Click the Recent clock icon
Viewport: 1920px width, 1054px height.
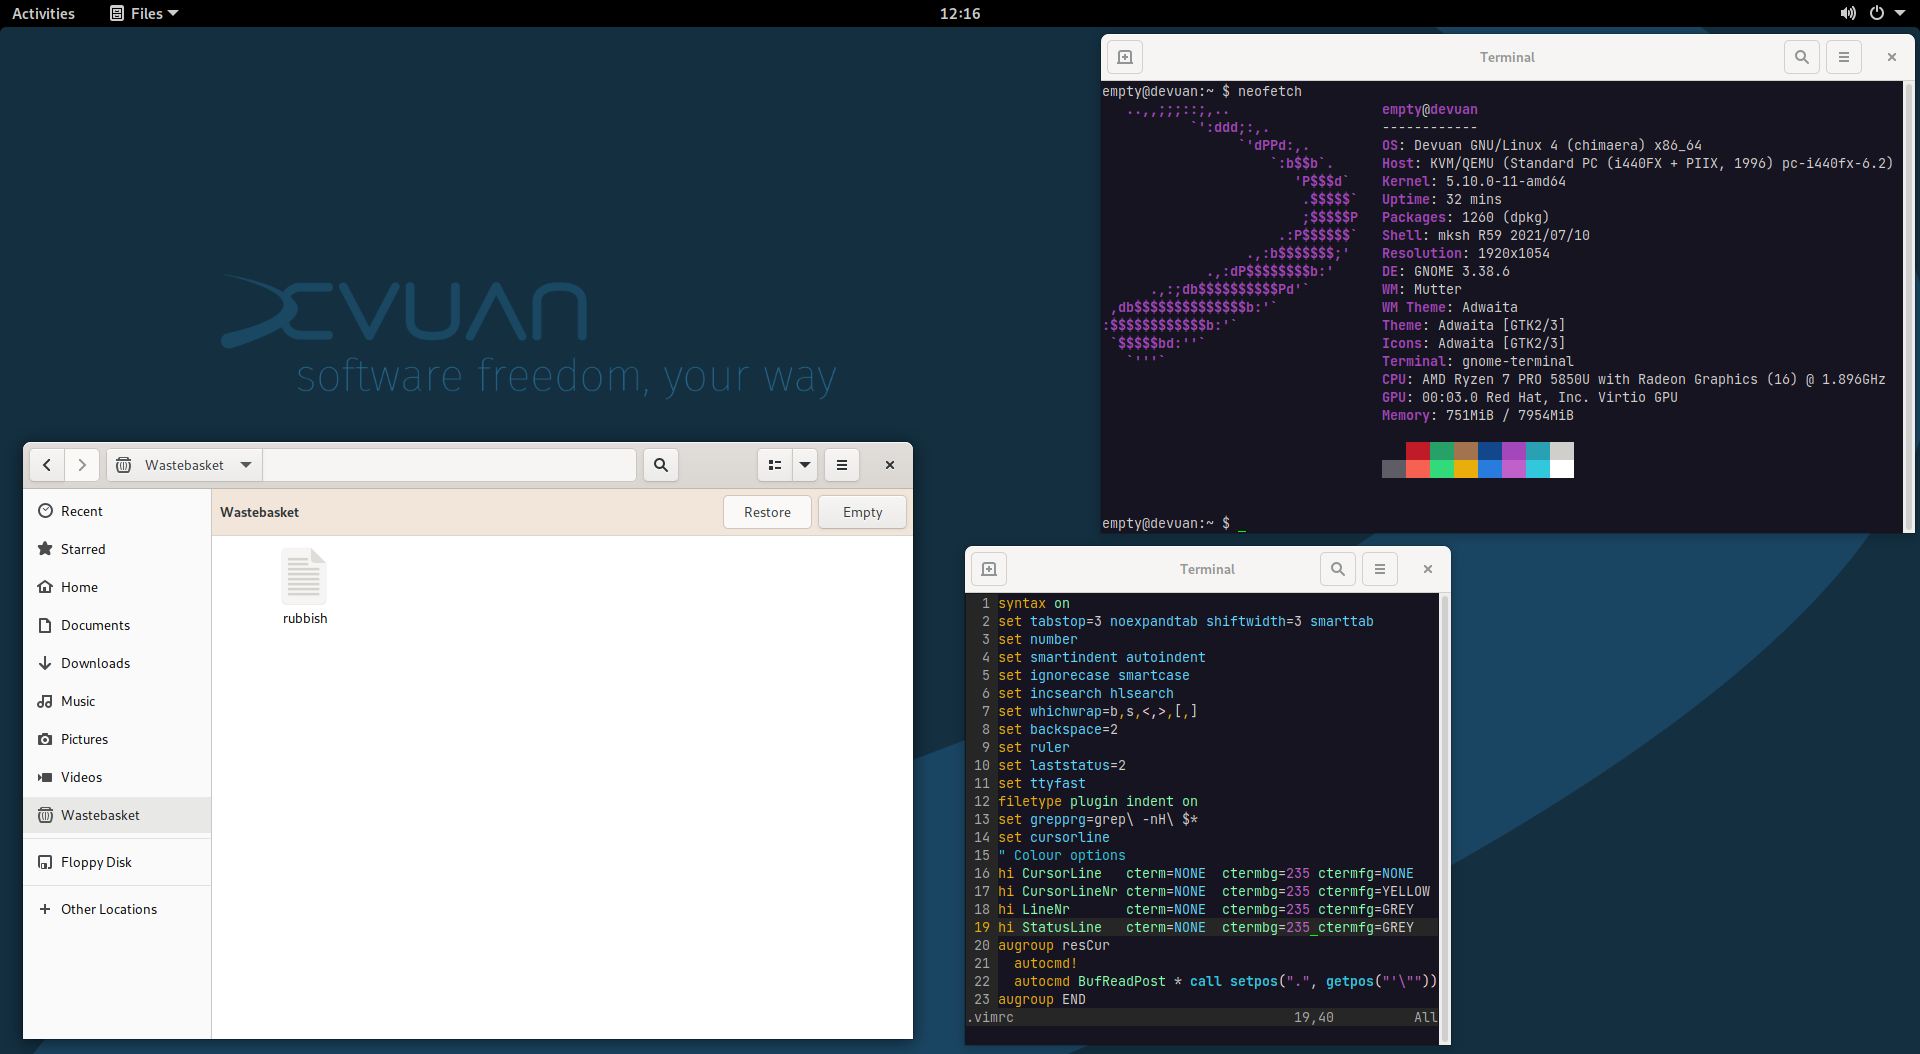tap(45, 511)
